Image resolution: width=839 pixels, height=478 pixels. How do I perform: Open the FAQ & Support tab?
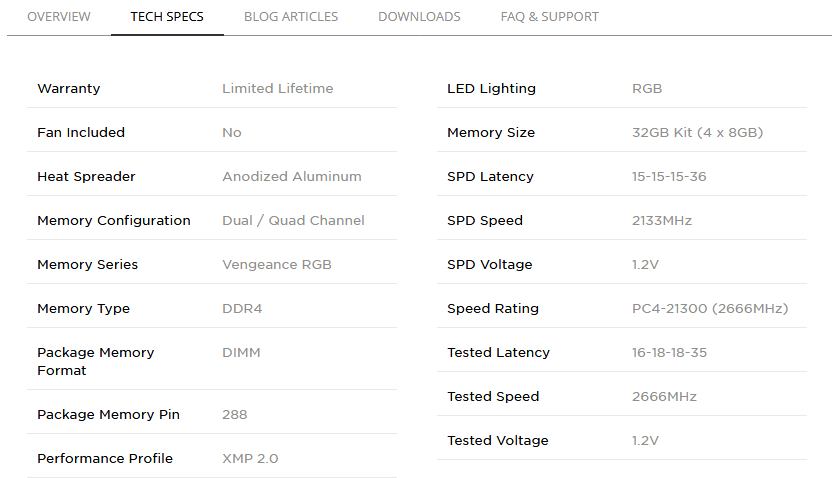coord(550,17)
